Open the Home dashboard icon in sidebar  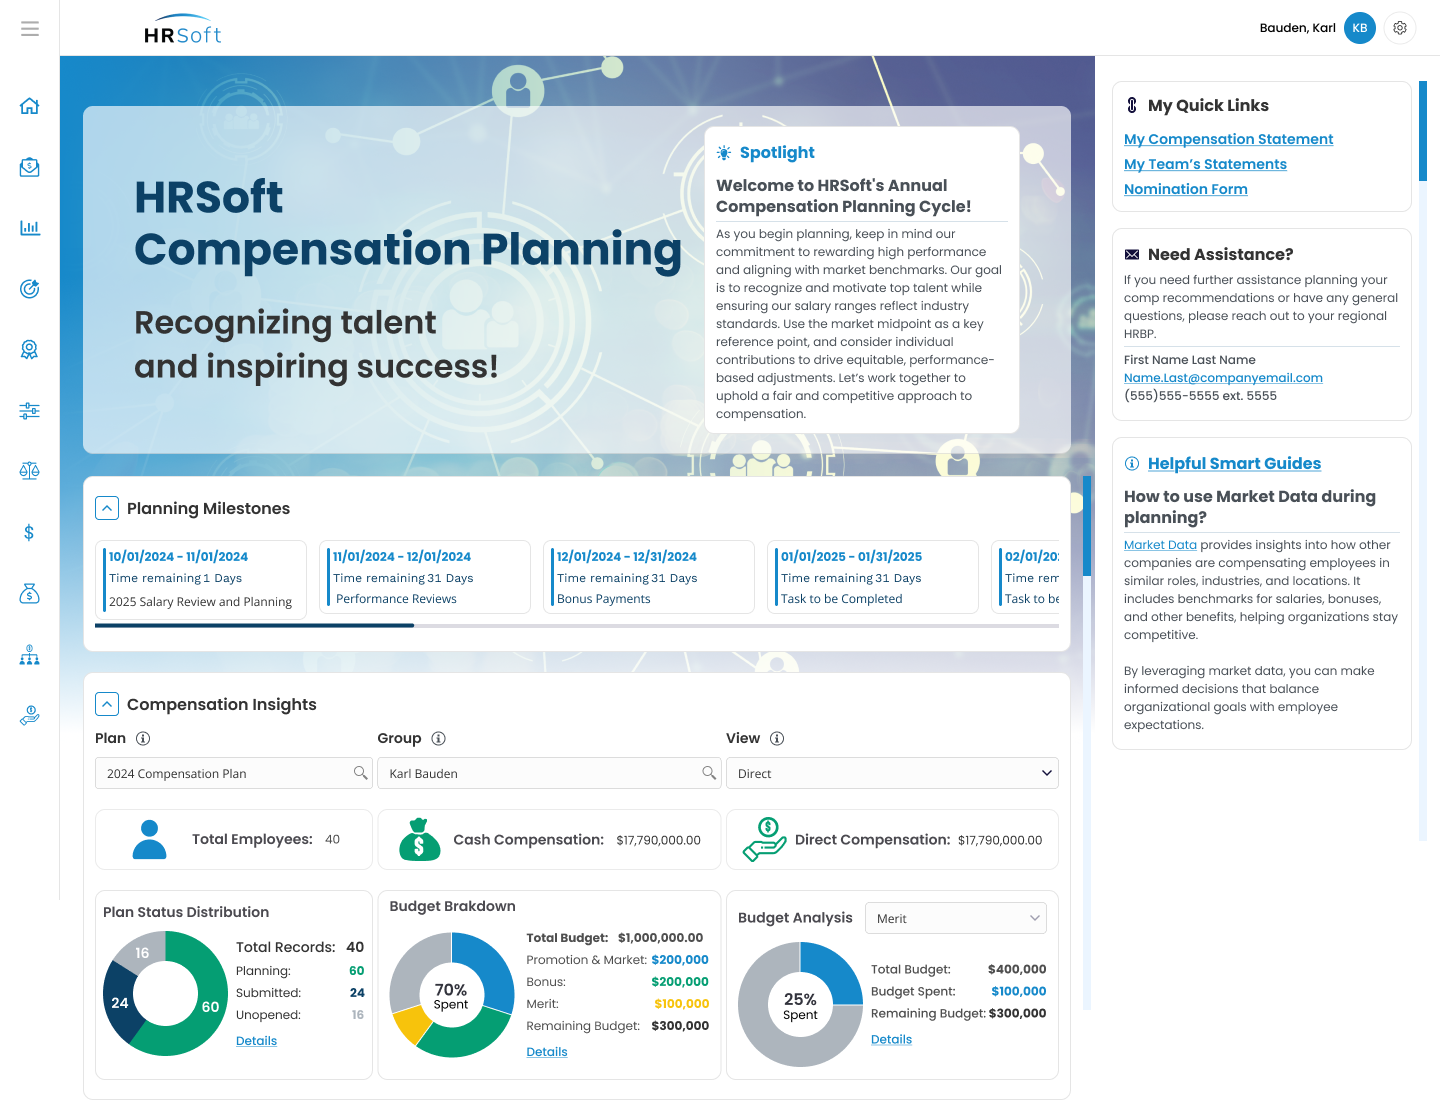[29, 105]
